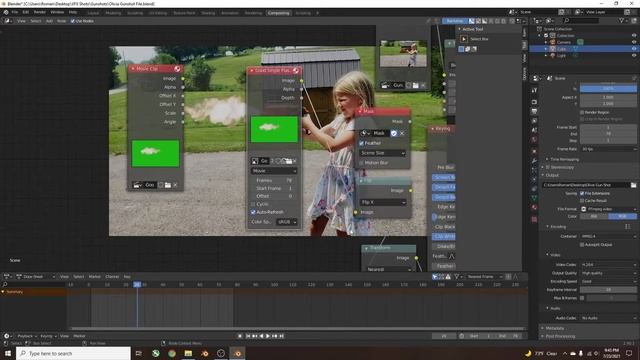Click the outliner filter funnel icon
640x360 pixels.
[622, 20]
